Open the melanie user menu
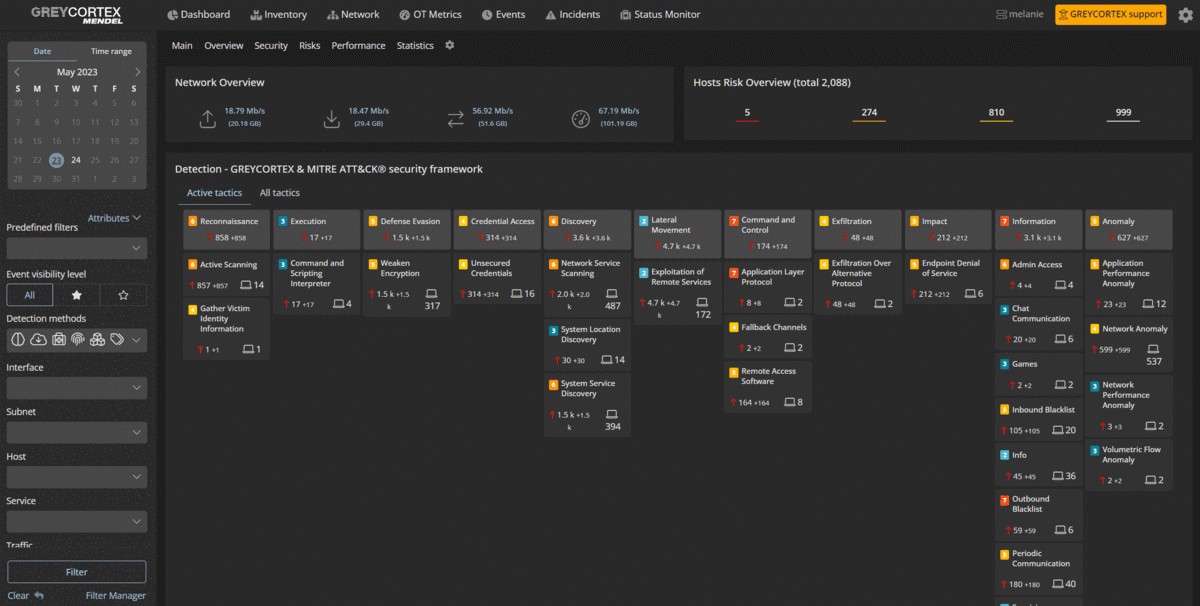This screenshot has width=1200, height=606. tap(1021, 14)
